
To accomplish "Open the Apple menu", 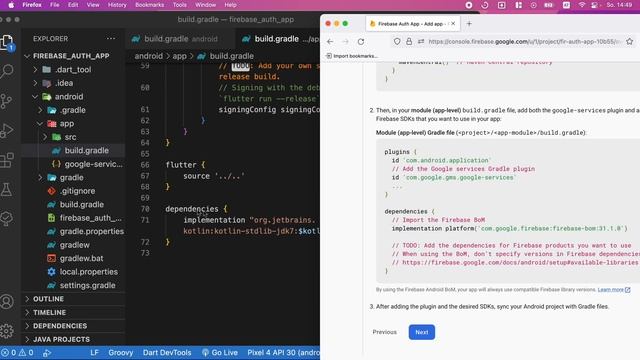I will [x=11, y=5].
